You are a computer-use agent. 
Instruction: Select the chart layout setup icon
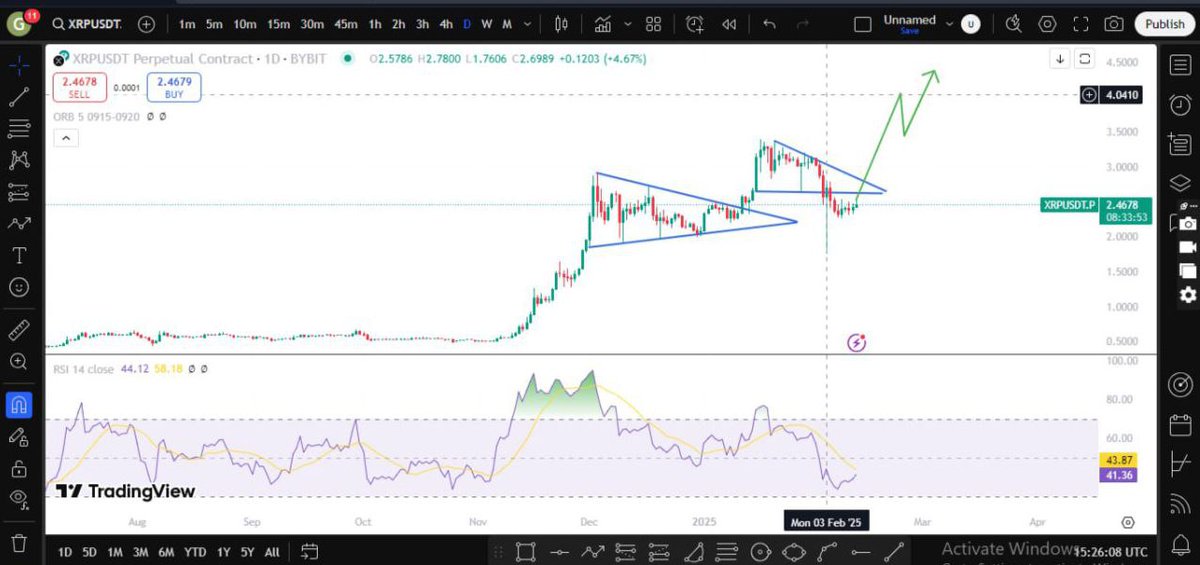862,24
